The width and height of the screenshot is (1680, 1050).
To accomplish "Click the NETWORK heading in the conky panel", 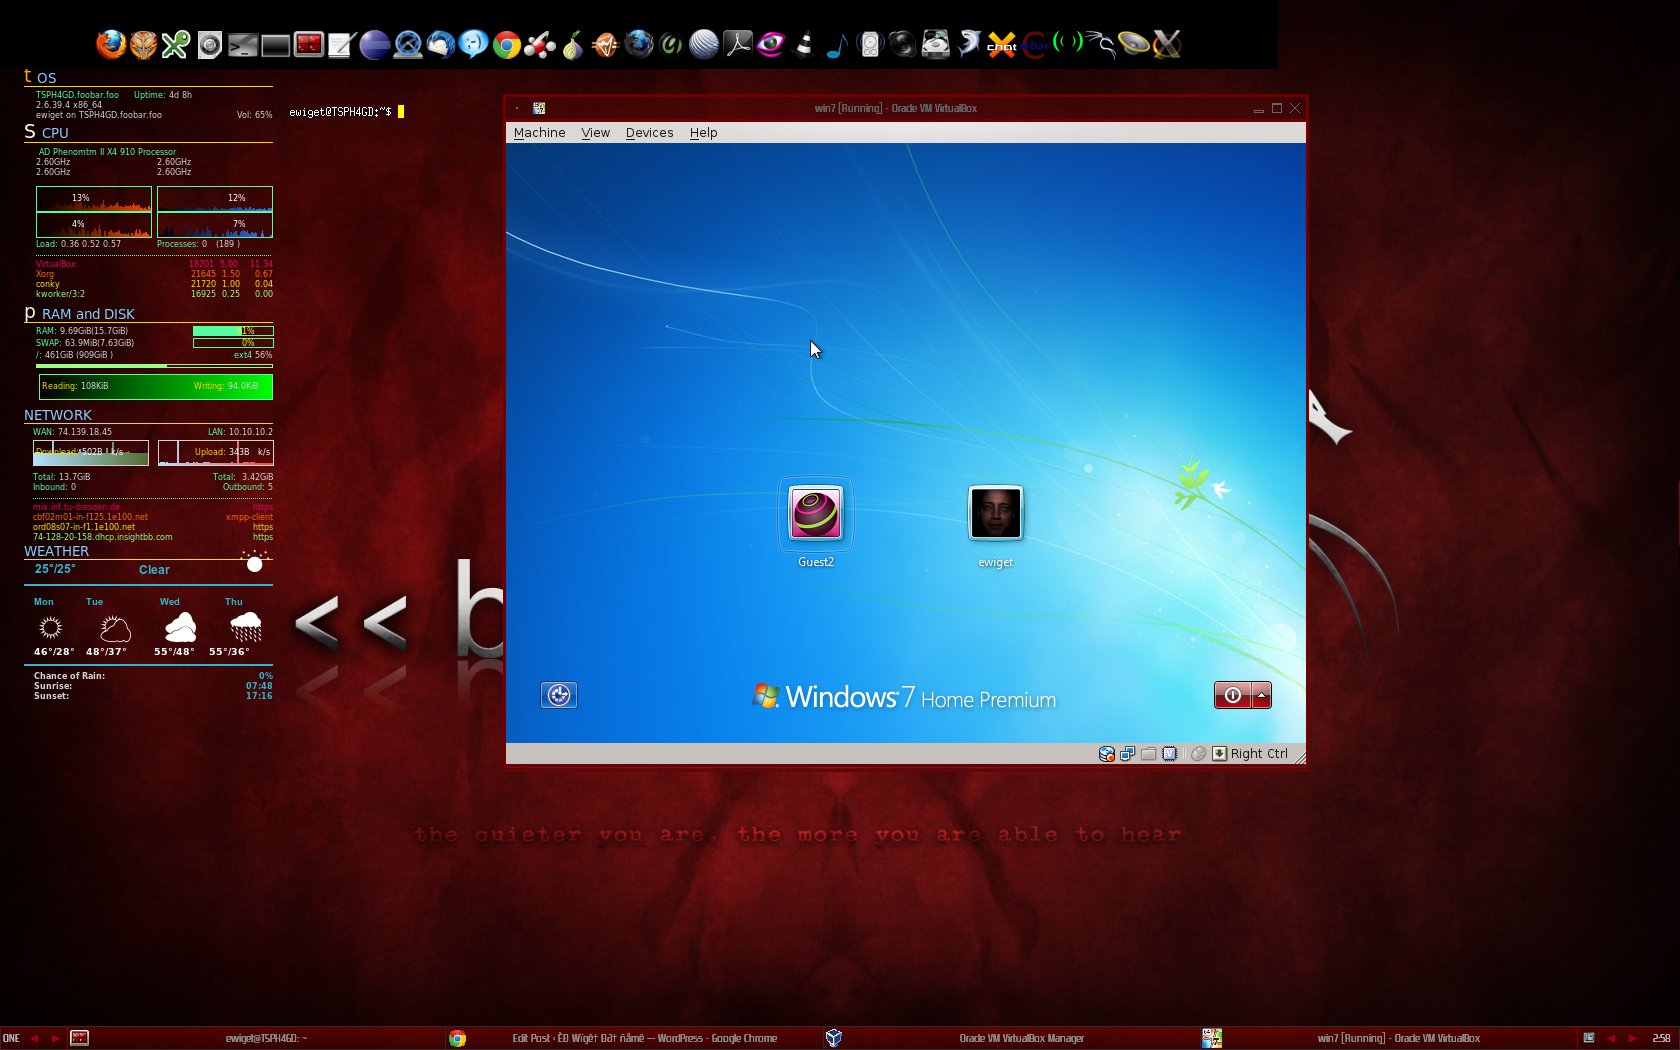I will [x=57, y=415].
